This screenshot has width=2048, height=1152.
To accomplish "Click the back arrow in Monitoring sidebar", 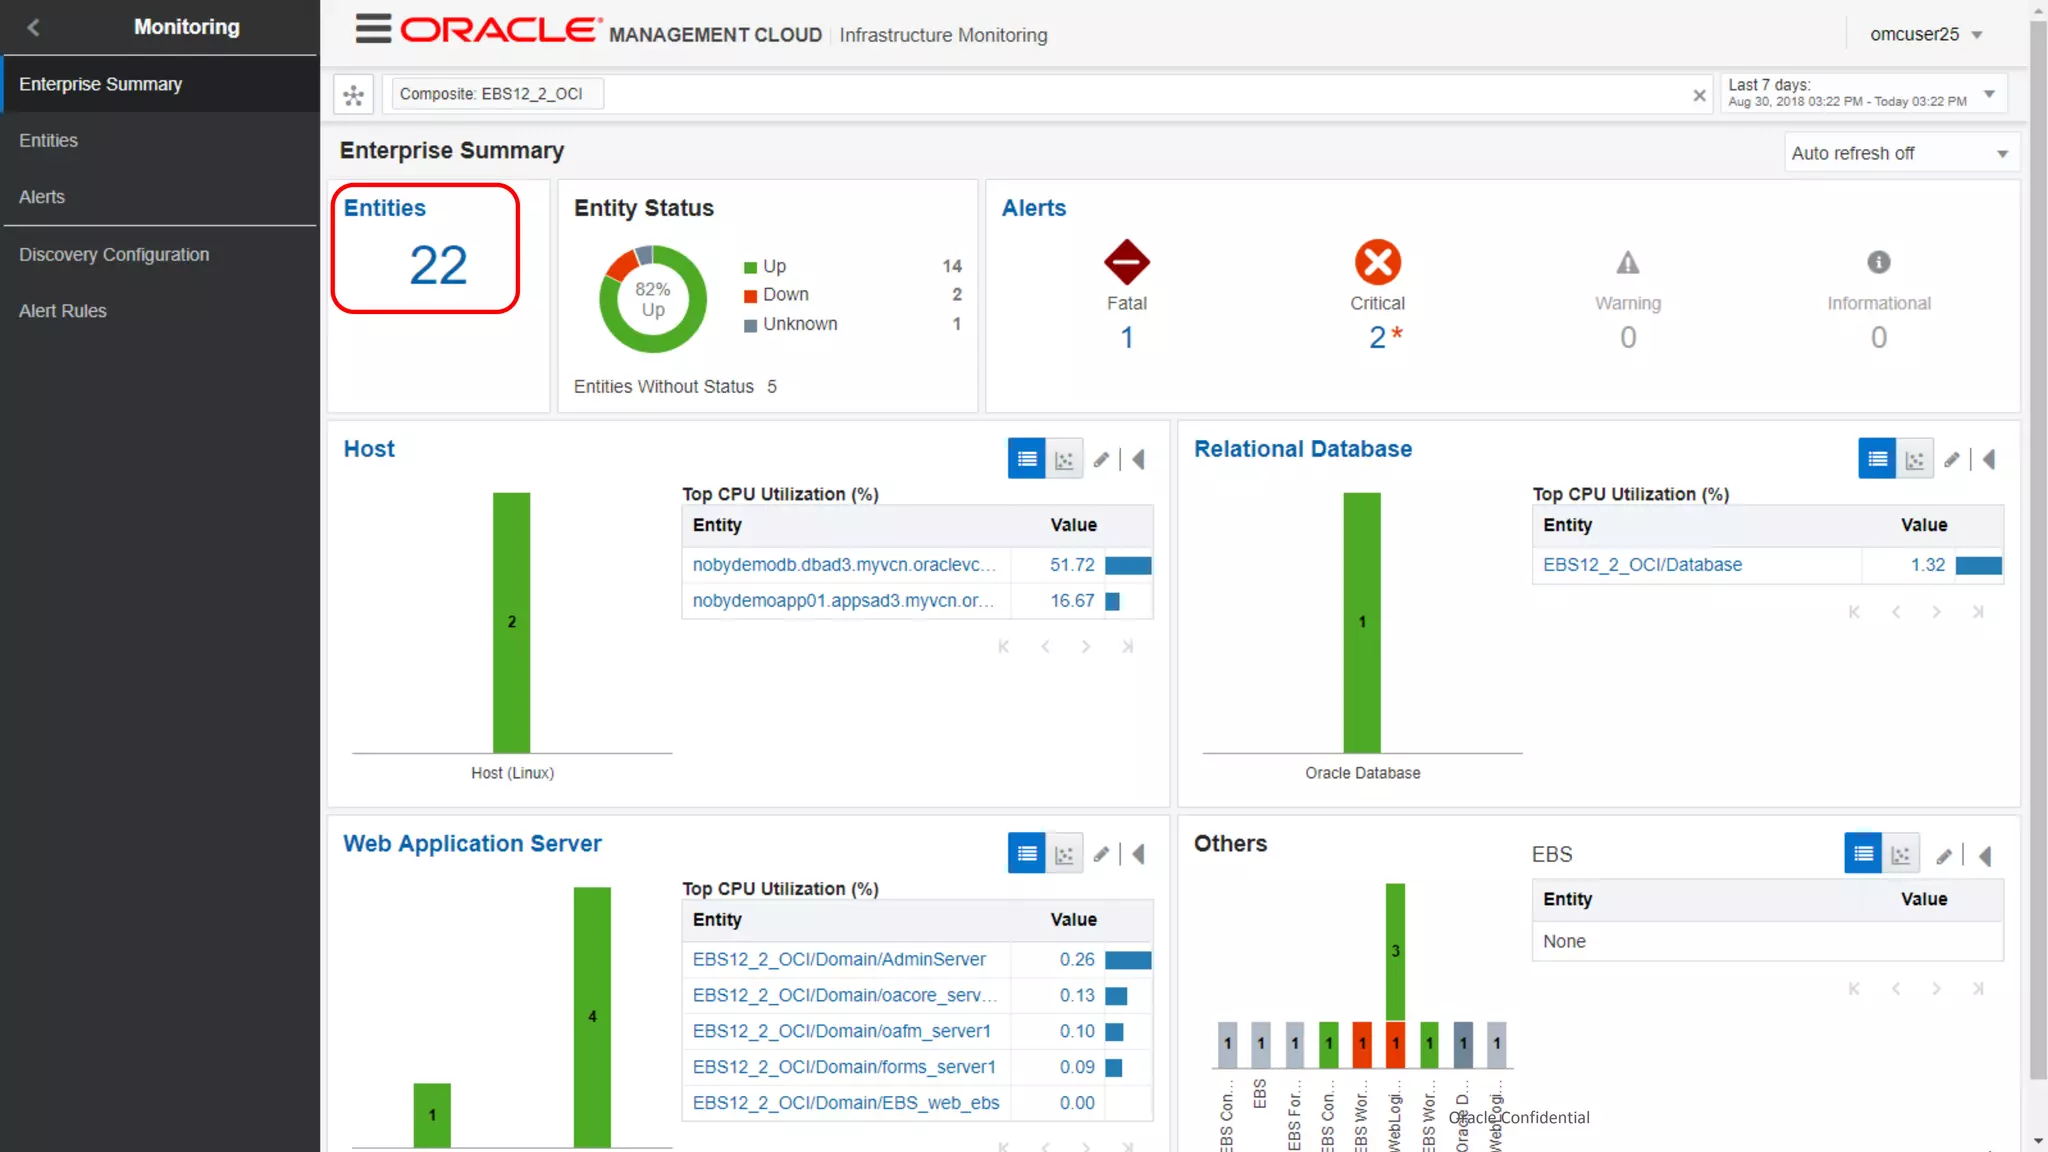I will click(33, 28).
